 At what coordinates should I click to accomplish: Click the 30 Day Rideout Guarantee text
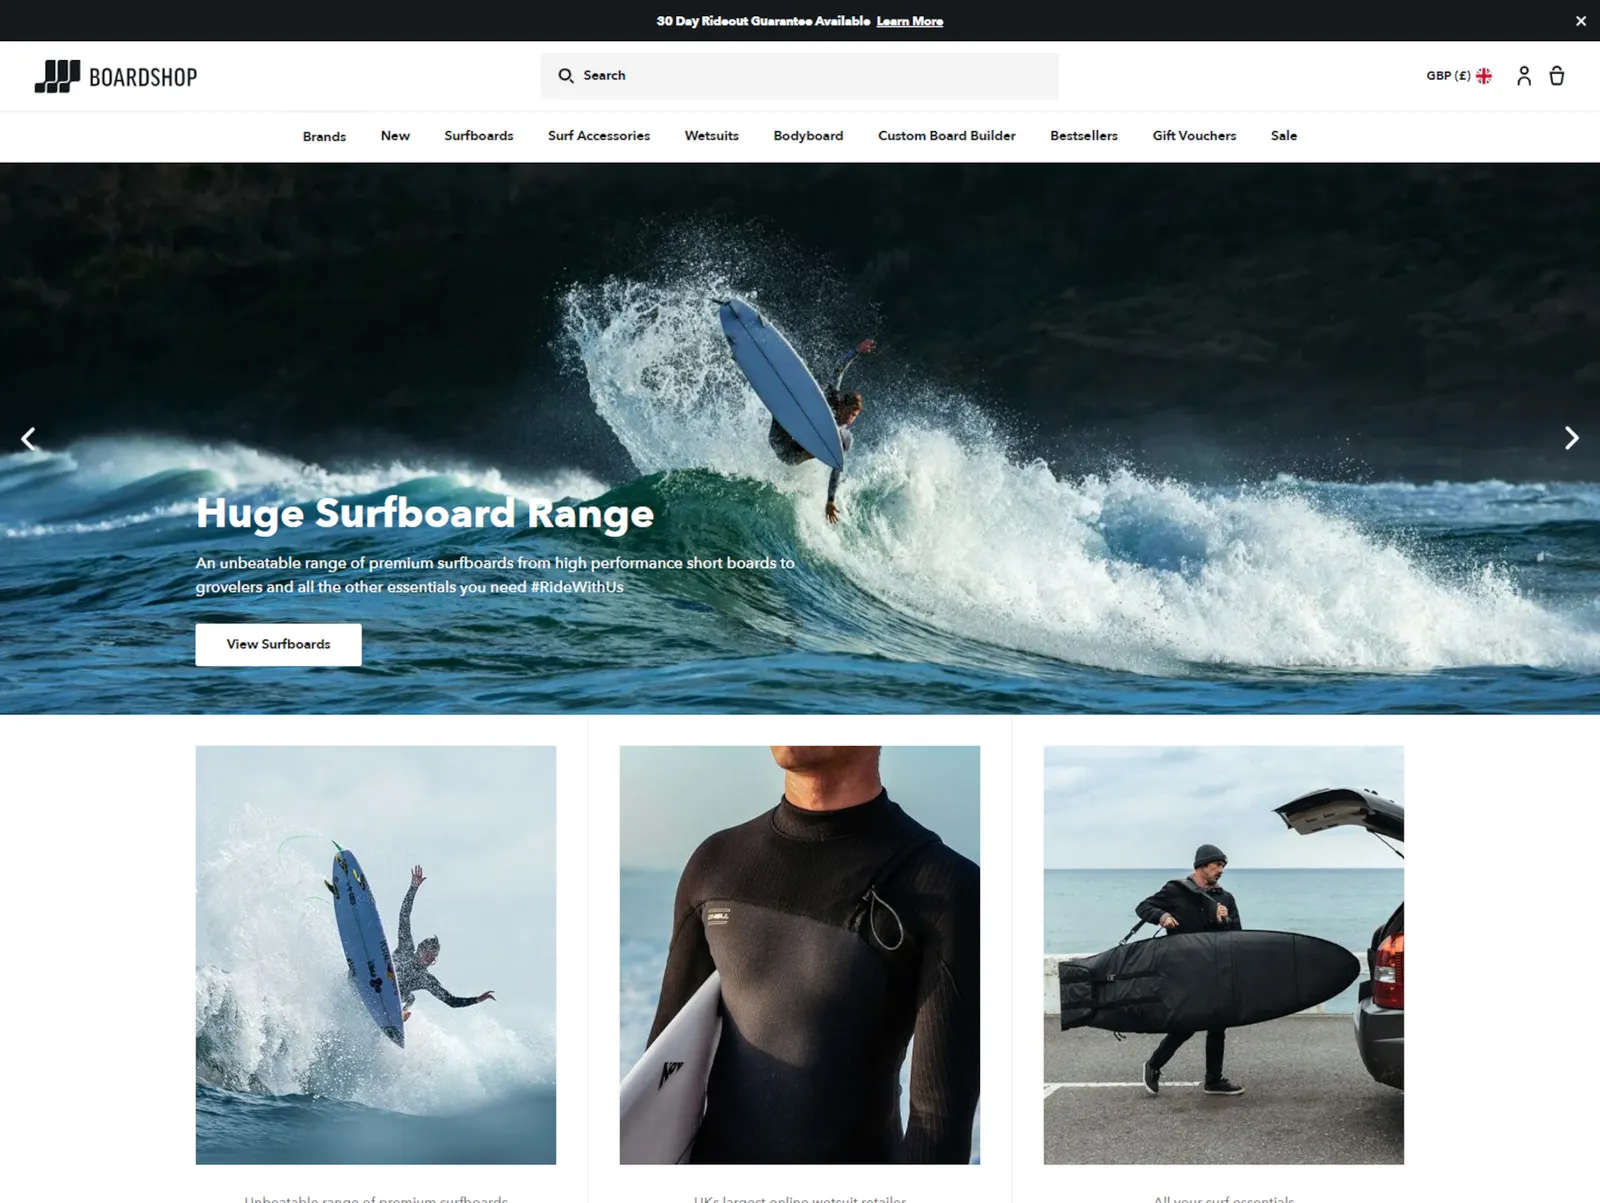[x=763, y=21]
